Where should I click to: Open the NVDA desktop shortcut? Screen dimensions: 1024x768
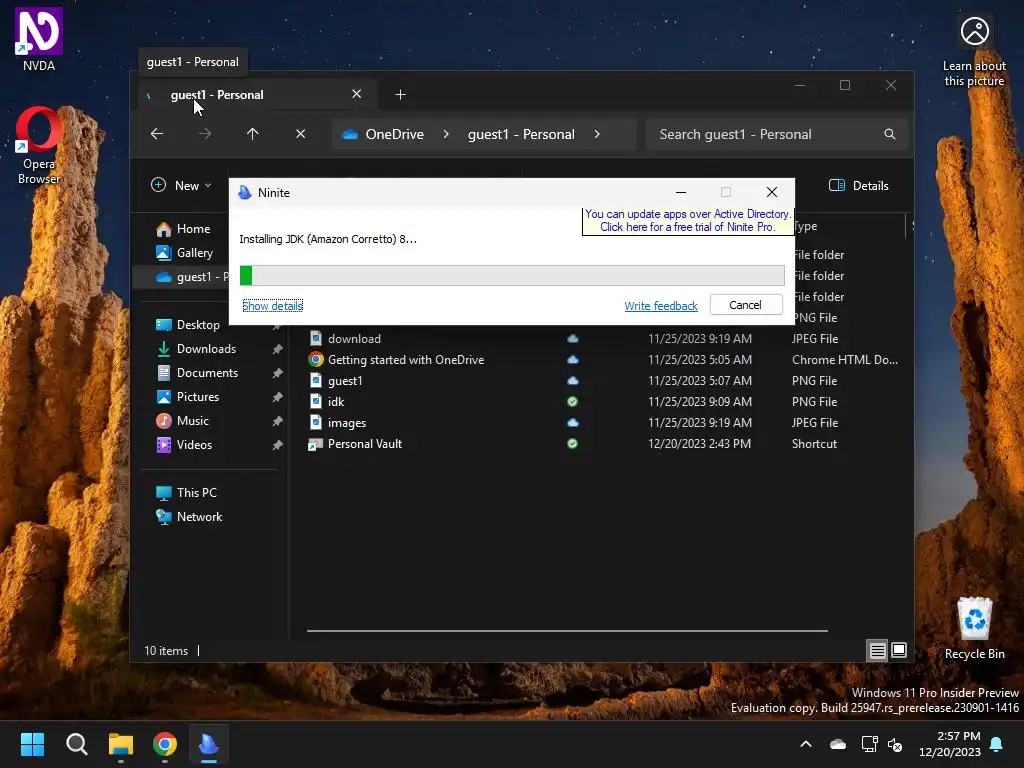tap(39, 39)
